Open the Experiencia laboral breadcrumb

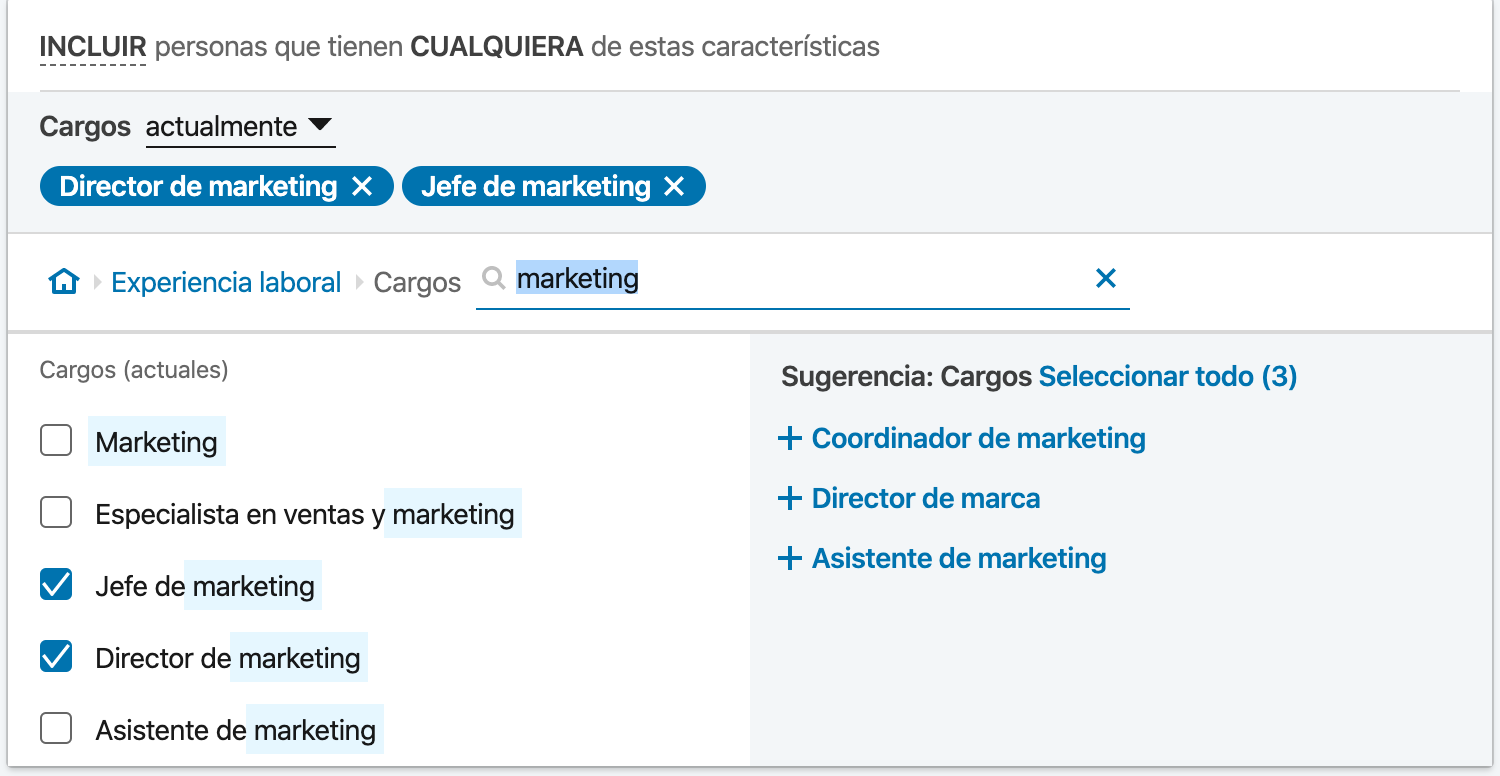(x=226, y=281)
